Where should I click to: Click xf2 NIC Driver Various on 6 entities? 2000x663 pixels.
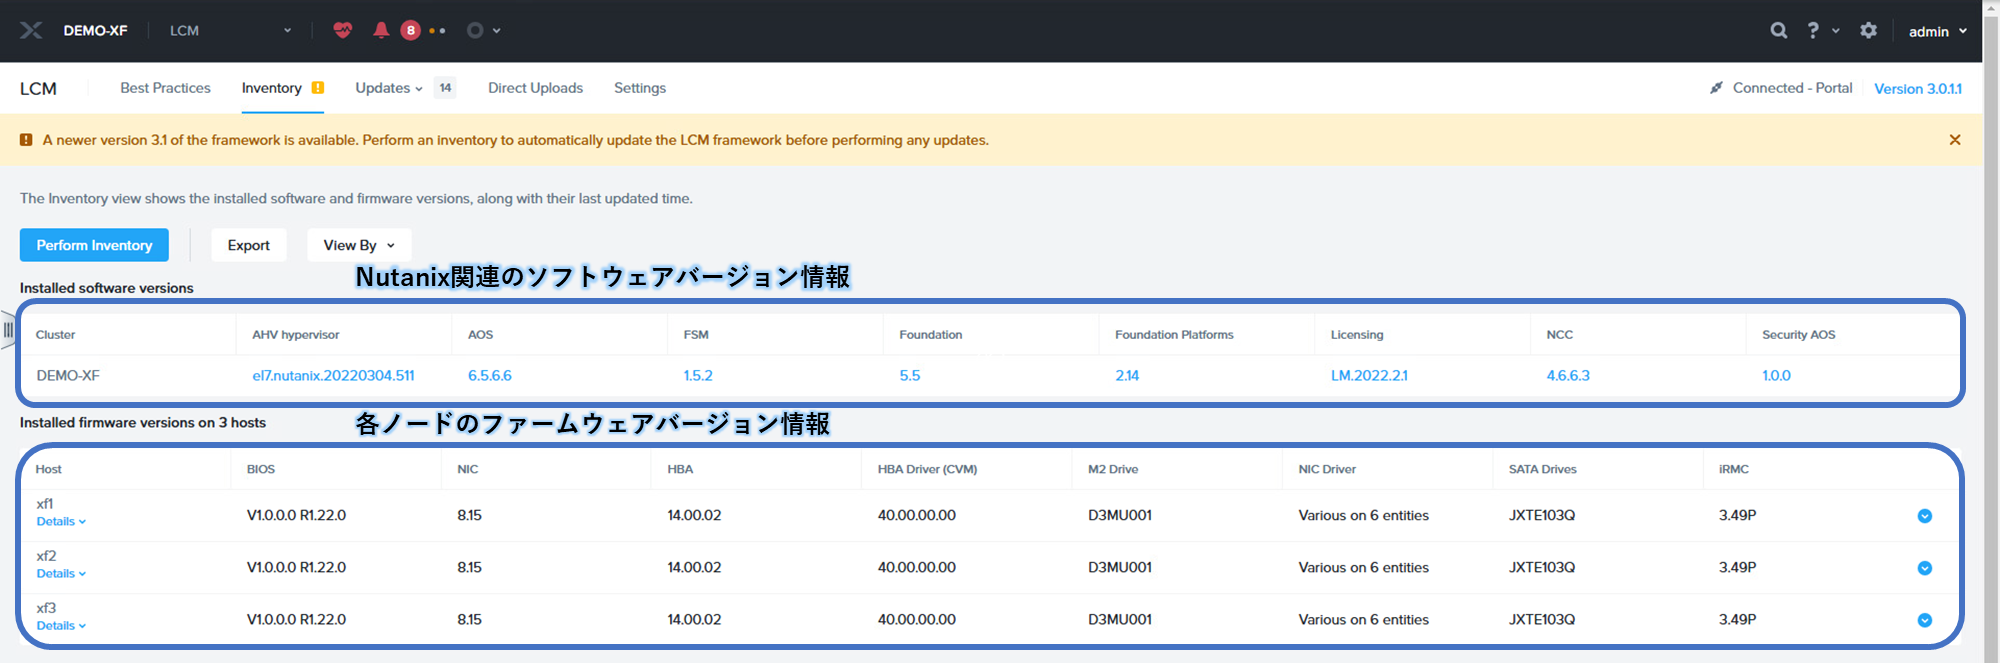click(x=1363, y=567)
